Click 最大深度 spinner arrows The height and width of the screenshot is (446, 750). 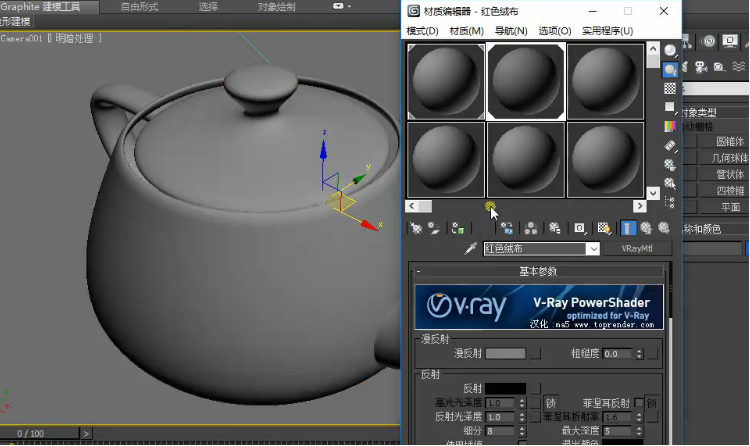tap(639, 431)
